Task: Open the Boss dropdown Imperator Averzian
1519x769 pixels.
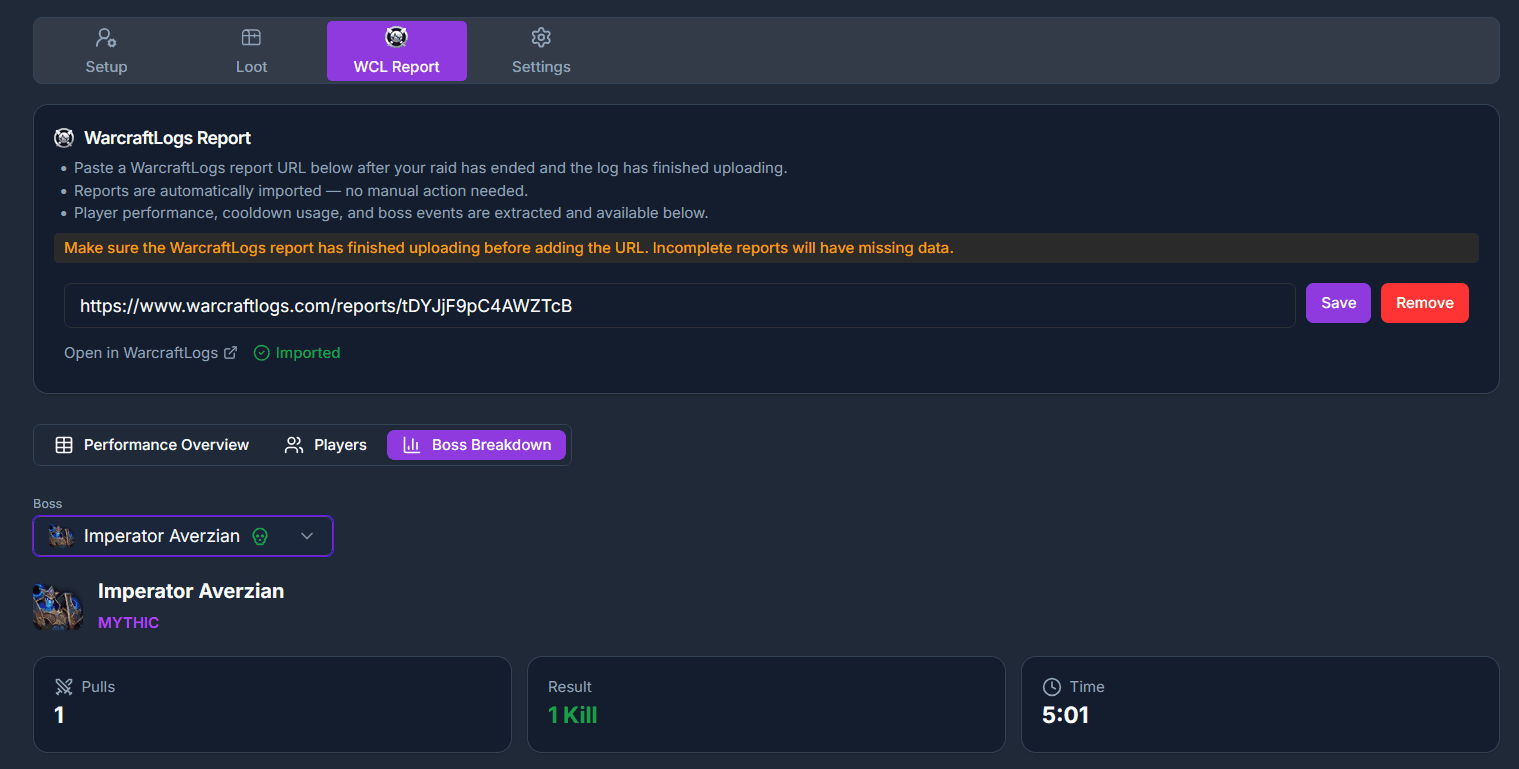Action: point(183,536)
